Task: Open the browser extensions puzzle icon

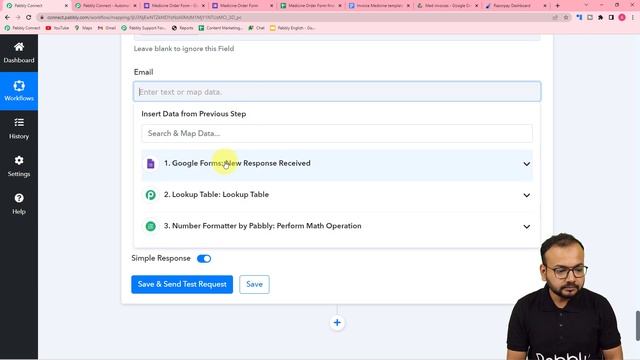Action: click(600, 18)
